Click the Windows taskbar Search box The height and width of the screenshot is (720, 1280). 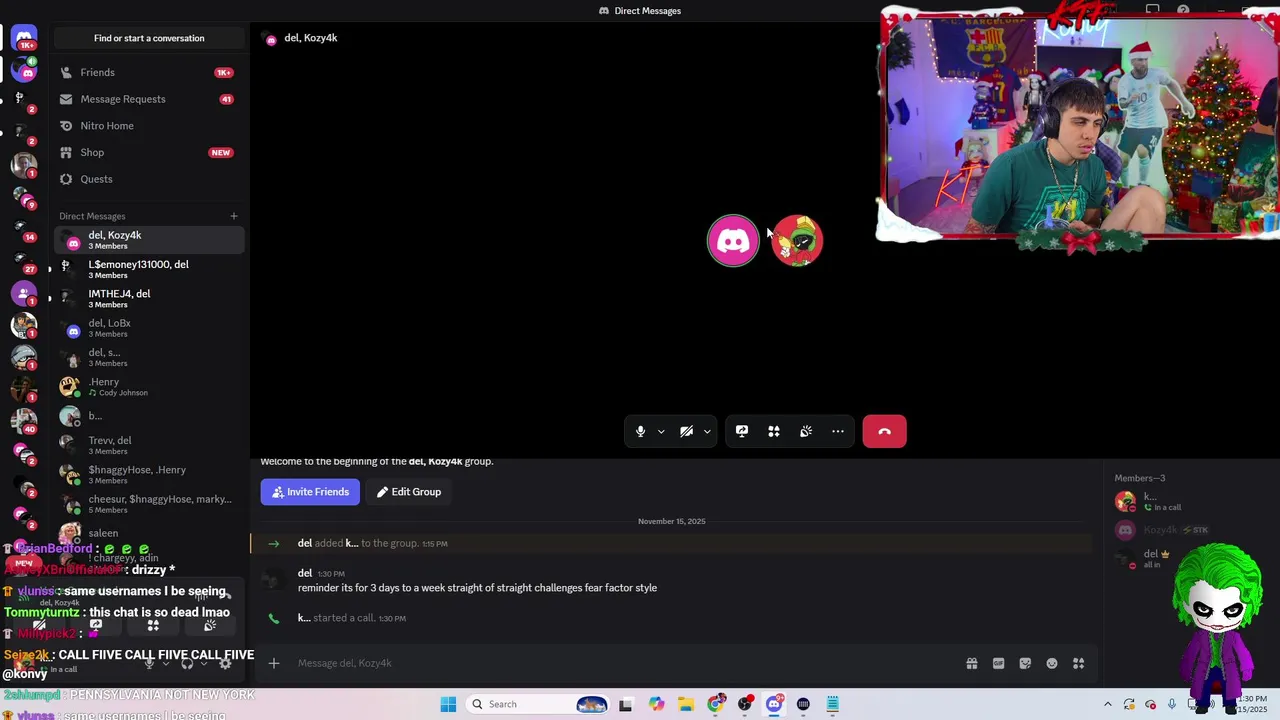click(538, 704)
